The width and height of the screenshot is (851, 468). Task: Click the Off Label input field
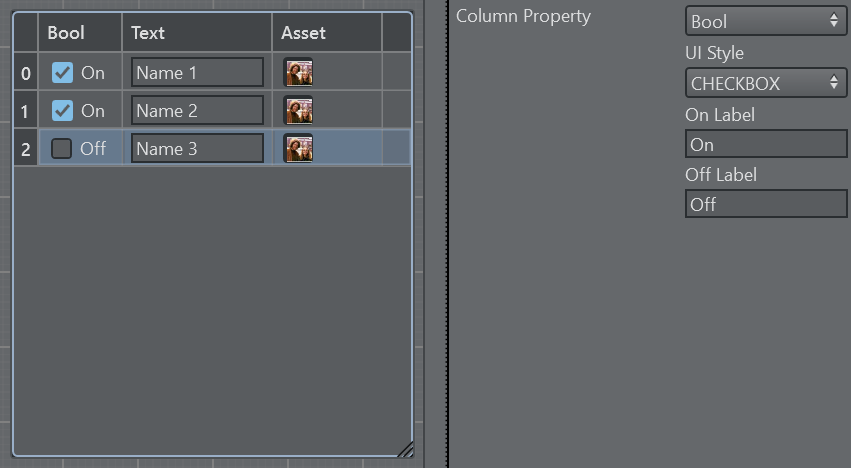click(766, 204)
